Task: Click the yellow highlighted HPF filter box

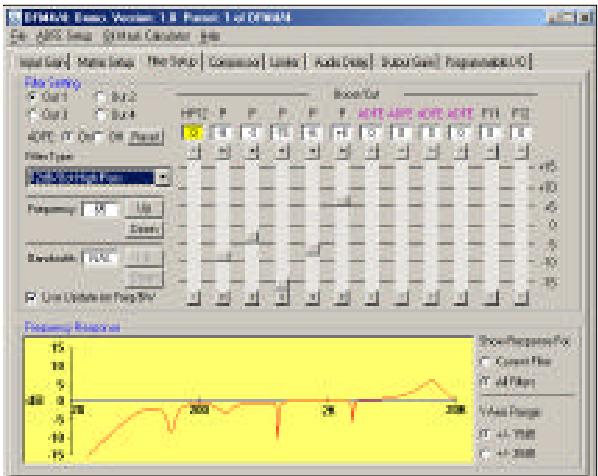Action: click(194, 132)
